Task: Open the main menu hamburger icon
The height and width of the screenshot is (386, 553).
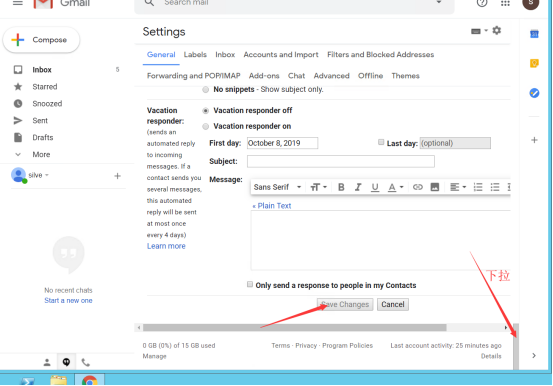Action: (18, 3)
